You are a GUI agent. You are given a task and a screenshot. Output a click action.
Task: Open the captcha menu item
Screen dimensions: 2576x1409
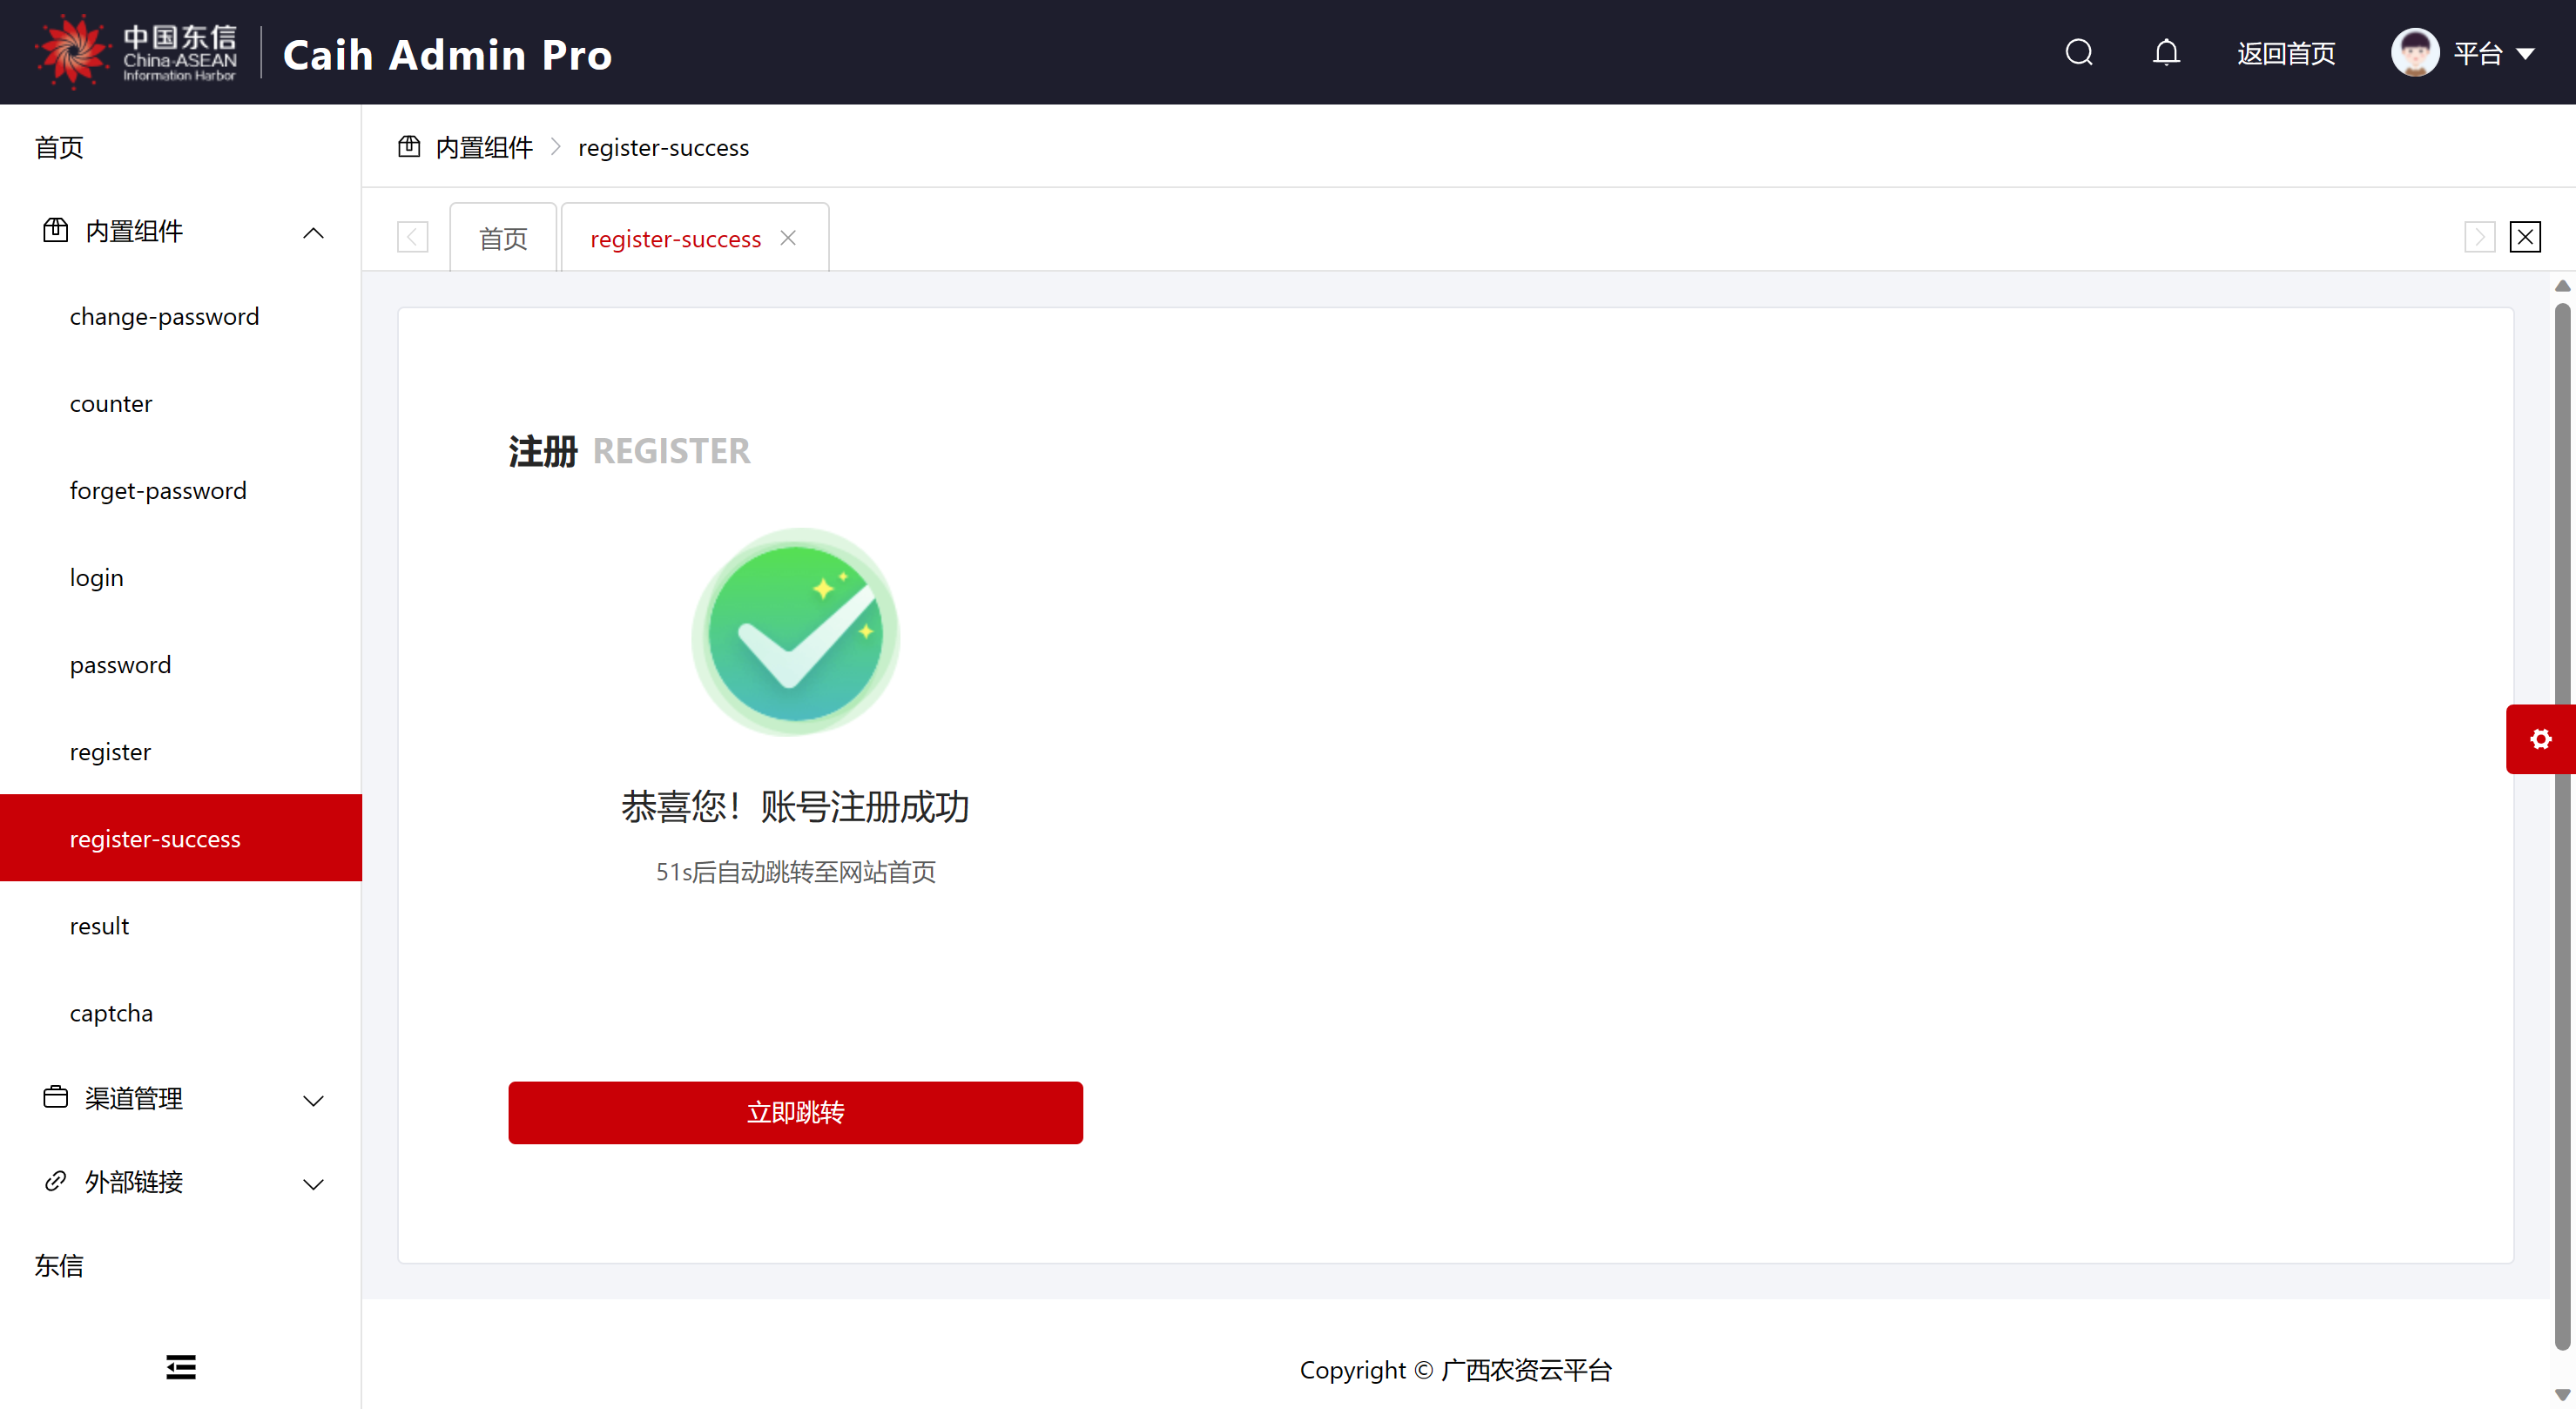111,1013
